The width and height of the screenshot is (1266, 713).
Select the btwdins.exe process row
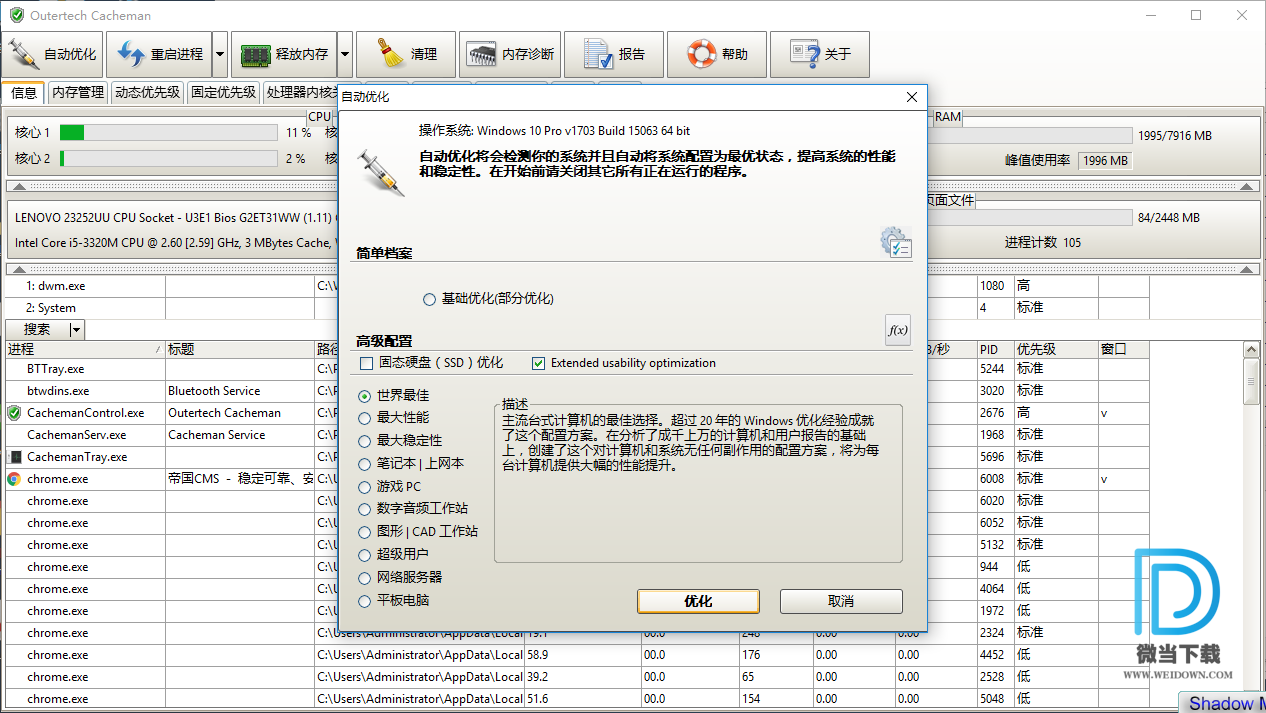[x=577, y=391]
